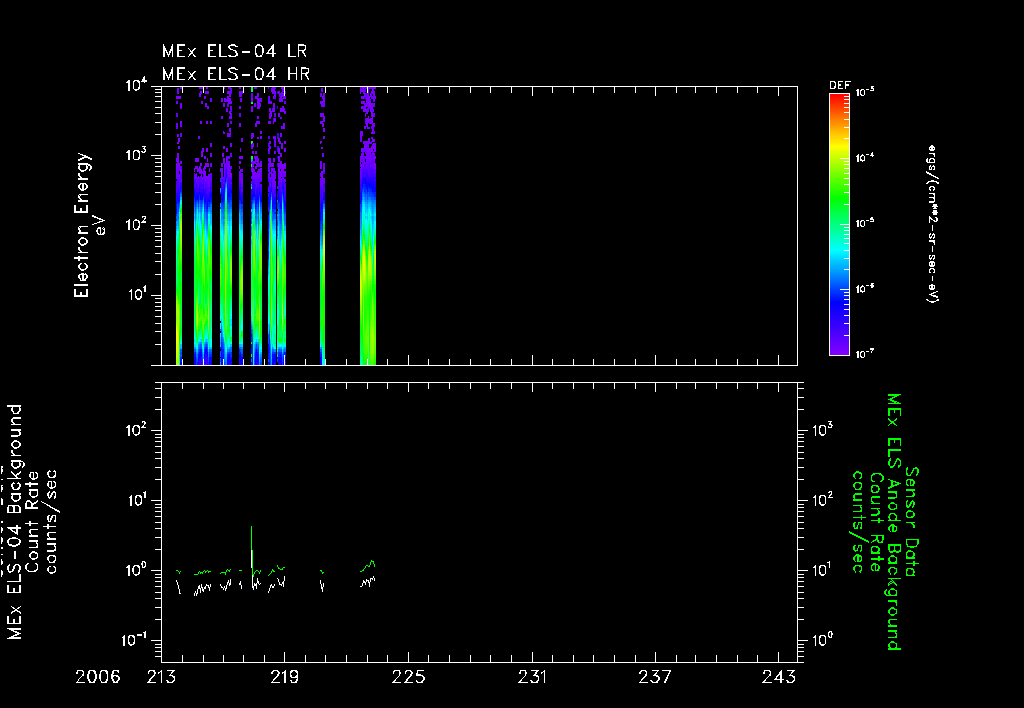Click the green 'Sensor Data' label
Screen dimensions: 1024x708
(910, 522)
